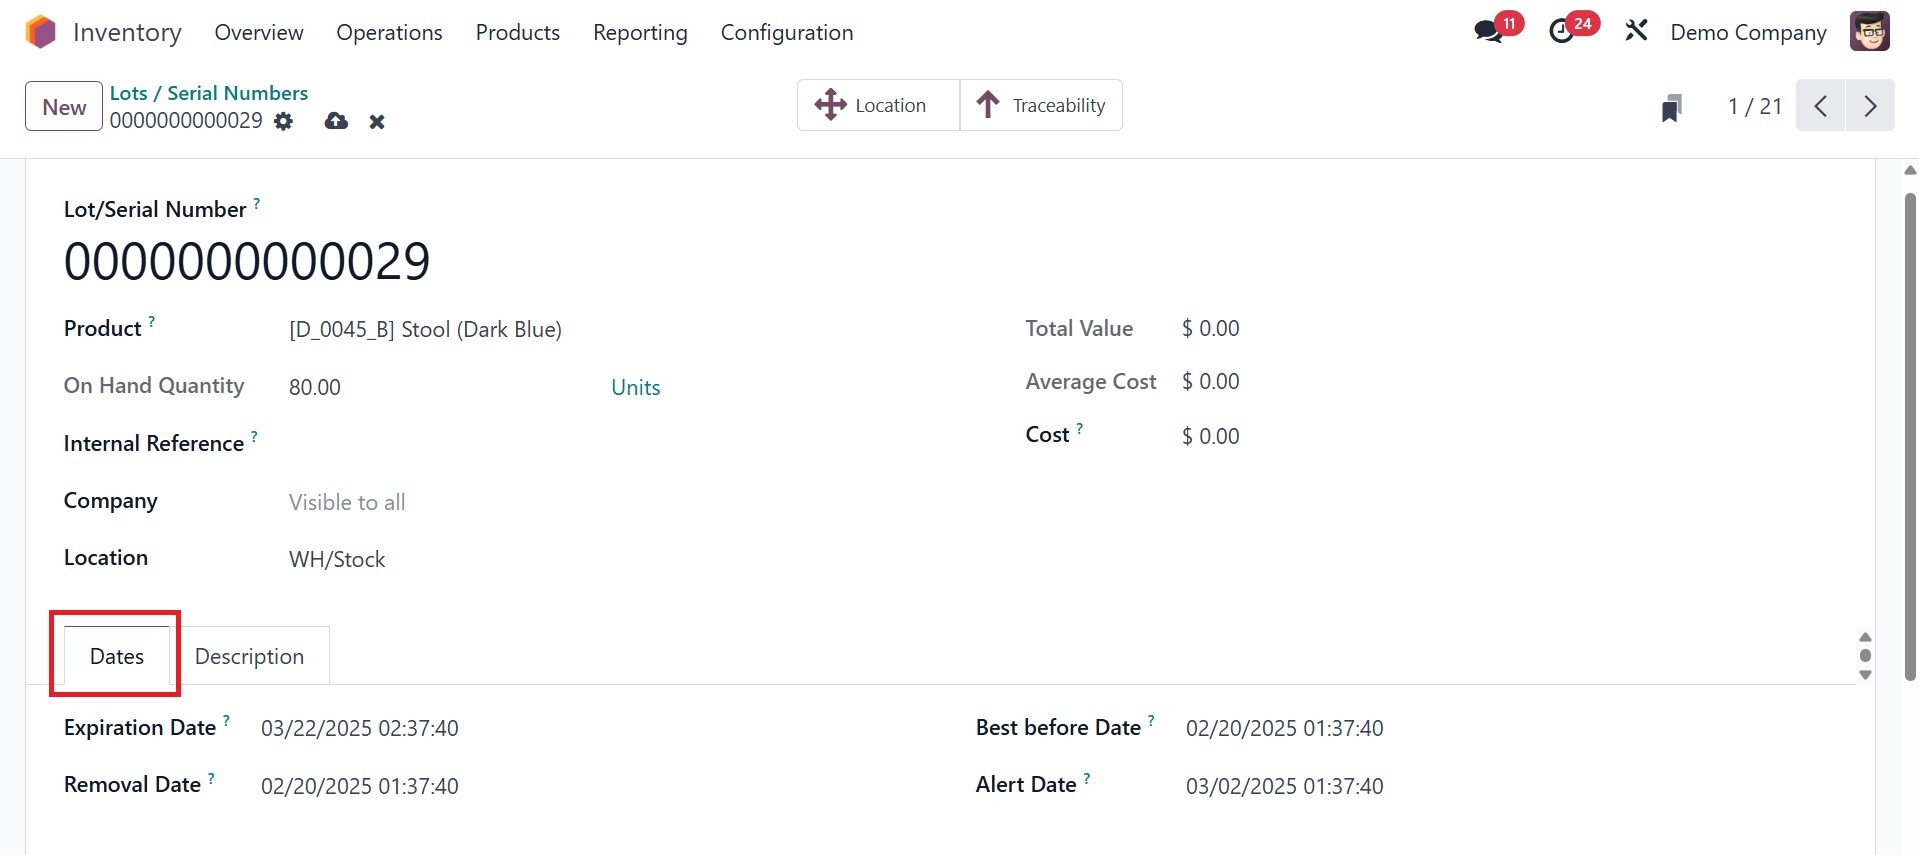
Task: Open the user avatar menu
Action: pos(1869,32)
